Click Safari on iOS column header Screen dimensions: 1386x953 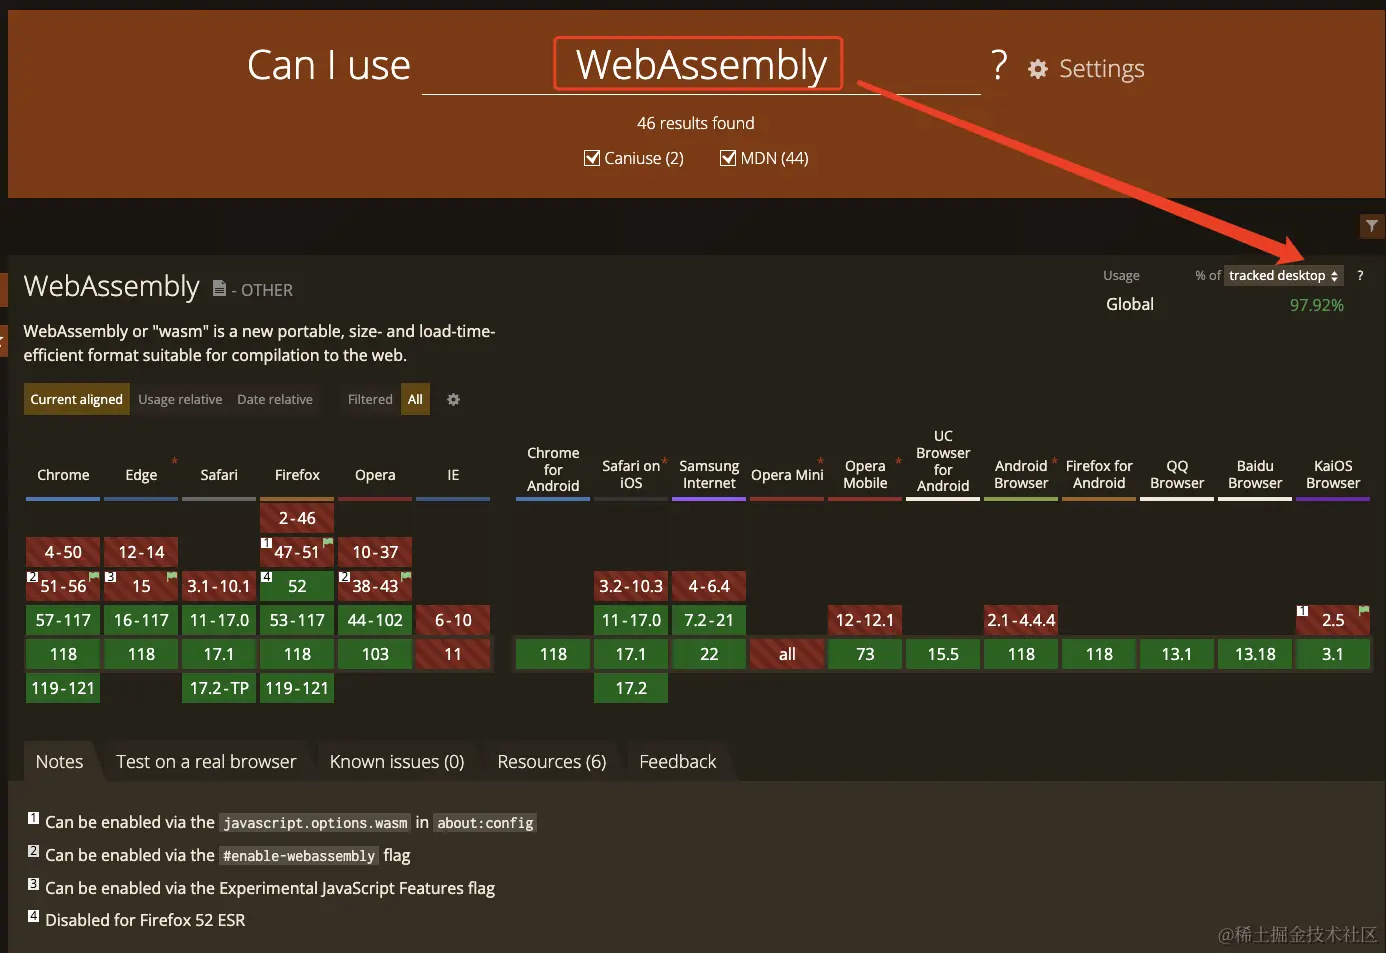point(631,475)
